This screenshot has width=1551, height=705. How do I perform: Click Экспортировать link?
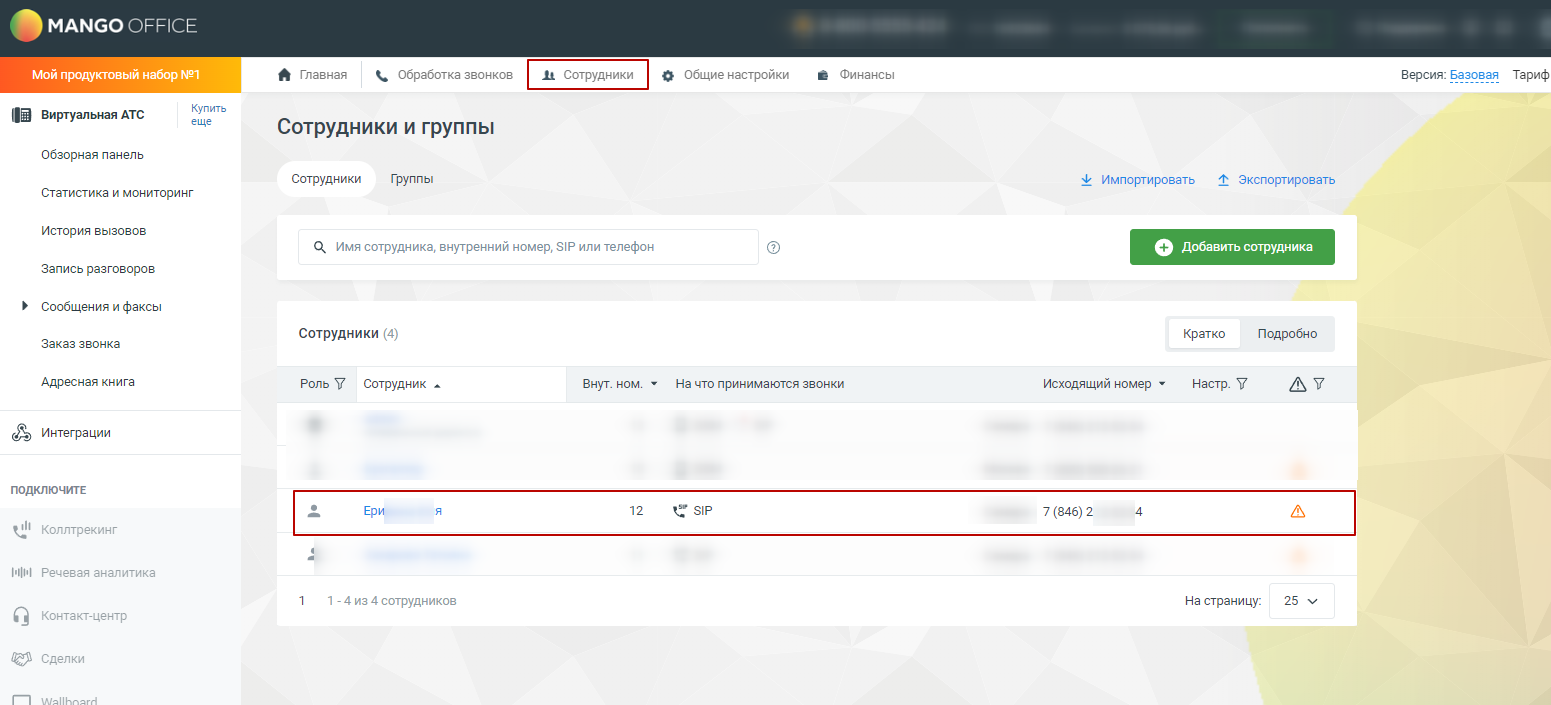[1276, 180]
